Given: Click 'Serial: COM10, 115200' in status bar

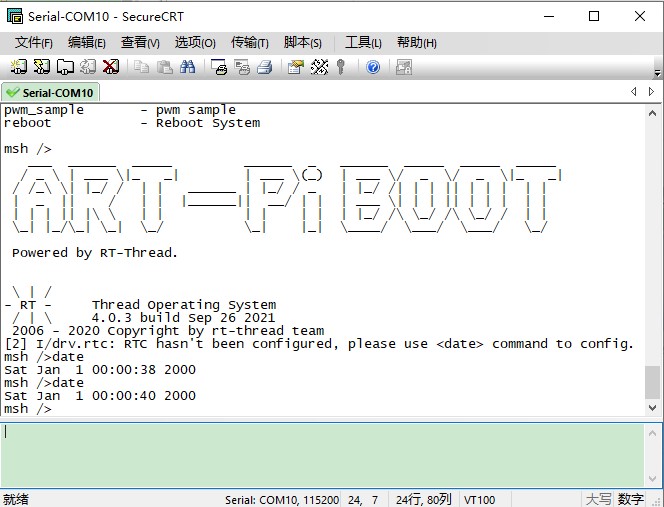Looking at the screenshot, I should [x=282, y=500].
